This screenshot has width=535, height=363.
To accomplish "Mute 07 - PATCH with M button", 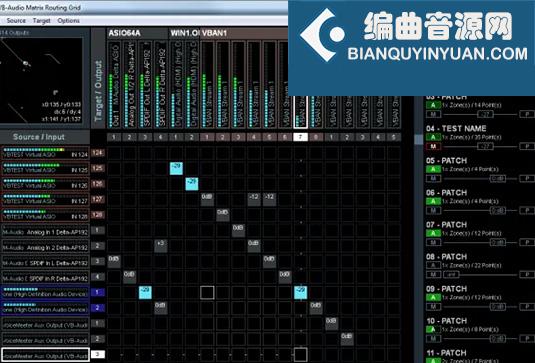I will 433,243.
